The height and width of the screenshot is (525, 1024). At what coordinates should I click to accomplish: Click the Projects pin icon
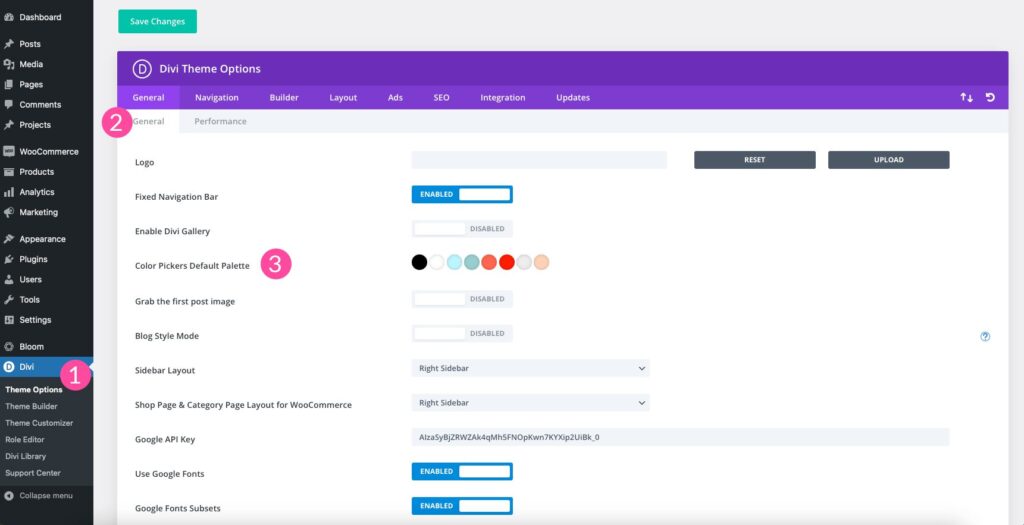8,125
